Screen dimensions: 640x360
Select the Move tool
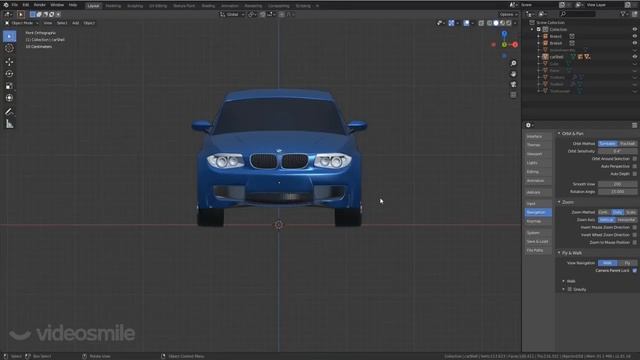pos(9,62)
